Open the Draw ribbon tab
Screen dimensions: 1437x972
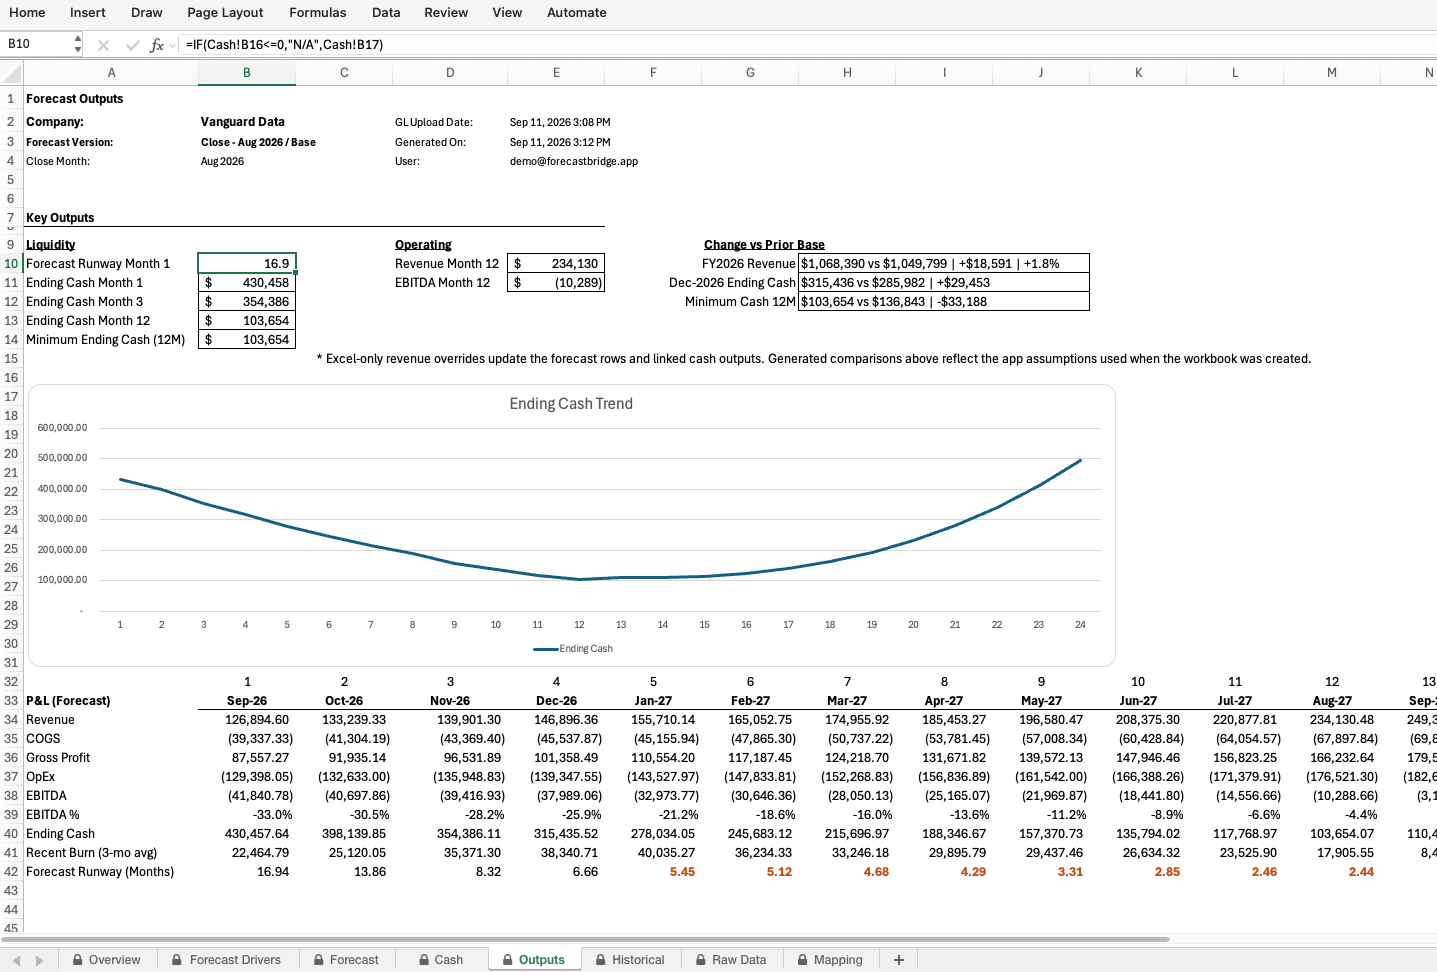[147, 13]
